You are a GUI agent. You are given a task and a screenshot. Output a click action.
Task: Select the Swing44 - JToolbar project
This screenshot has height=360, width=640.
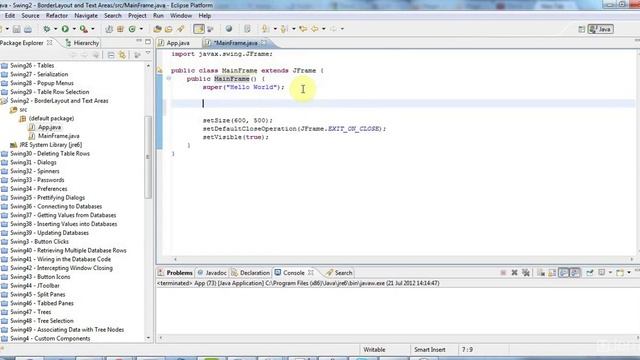click(35, 285)
